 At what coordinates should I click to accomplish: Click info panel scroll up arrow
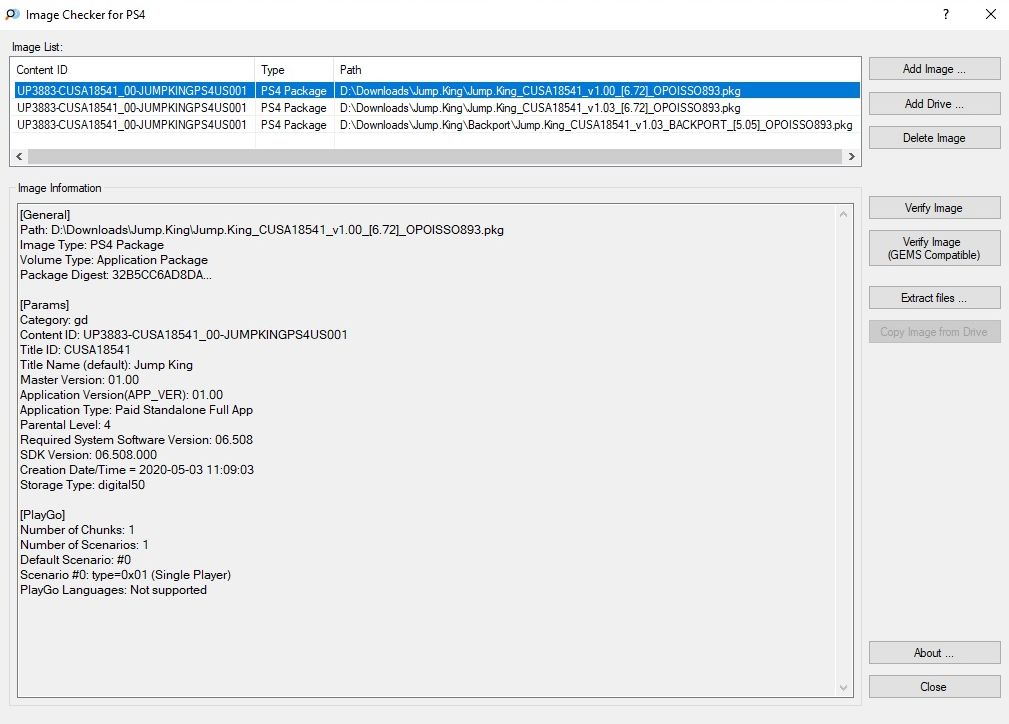[x=844, y=214]
